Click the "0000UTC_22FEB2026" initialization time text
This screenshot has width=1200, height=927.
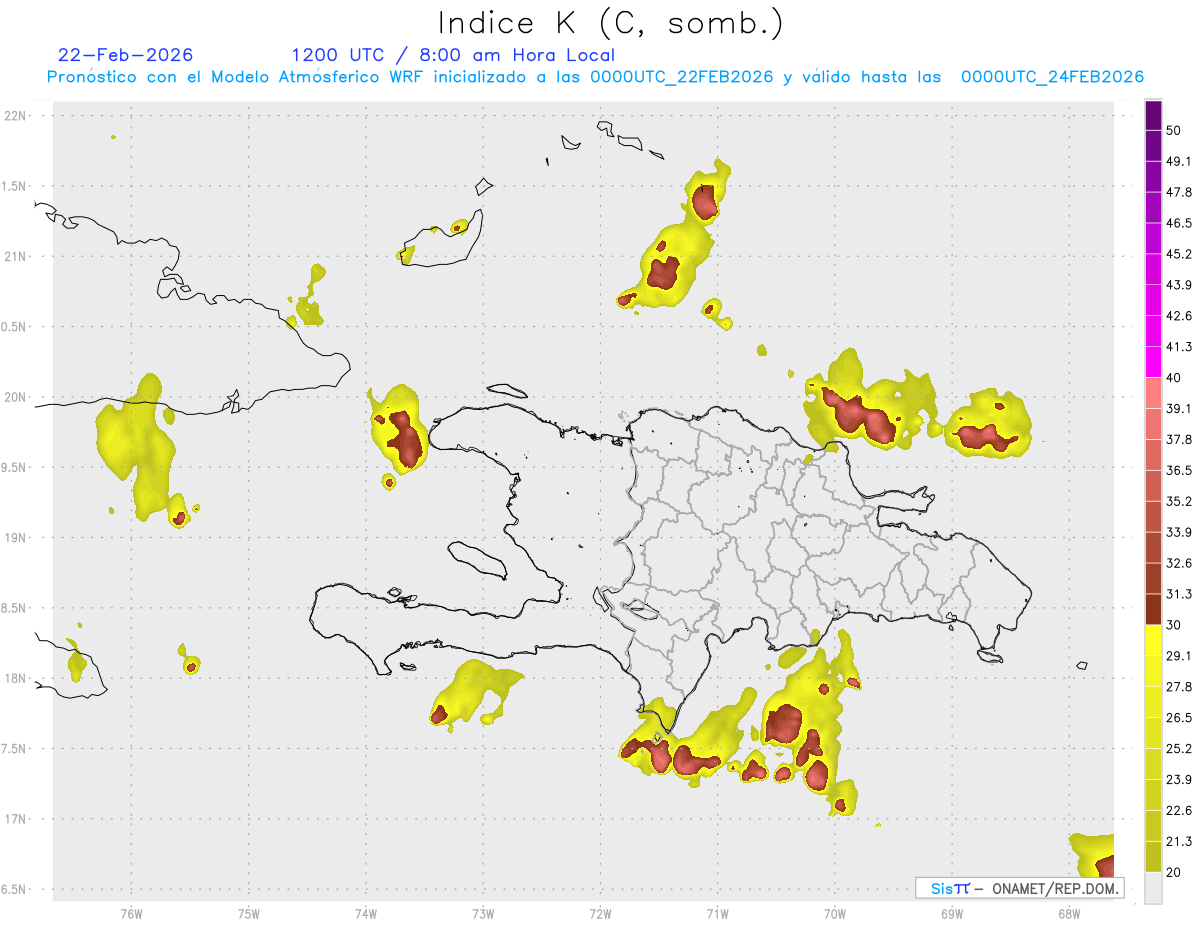682,77
